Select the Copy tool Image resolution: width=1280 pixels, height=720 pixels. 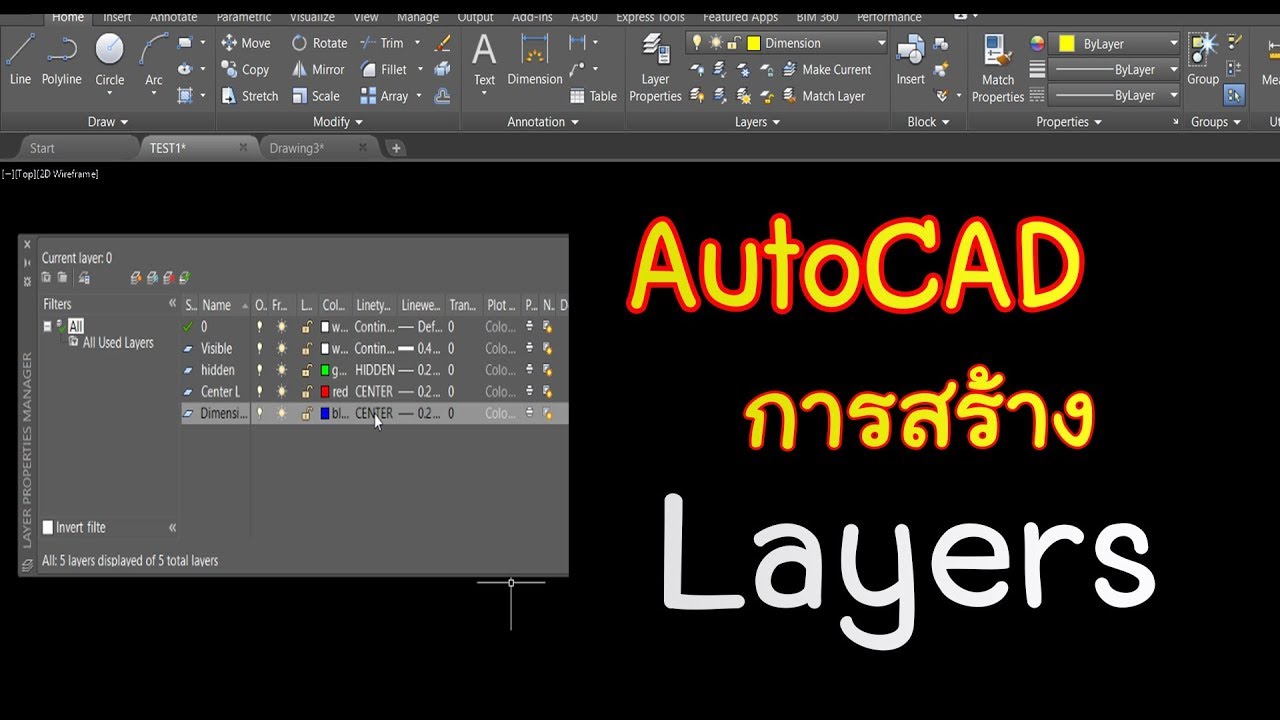[245, 70]
